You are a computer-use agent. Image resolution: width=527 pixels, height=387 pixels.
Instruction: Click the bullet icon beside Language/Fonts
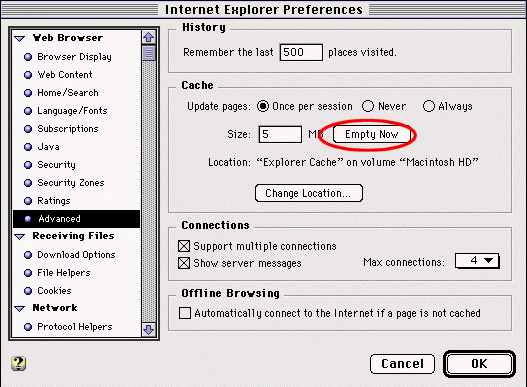tap(28, 111)
